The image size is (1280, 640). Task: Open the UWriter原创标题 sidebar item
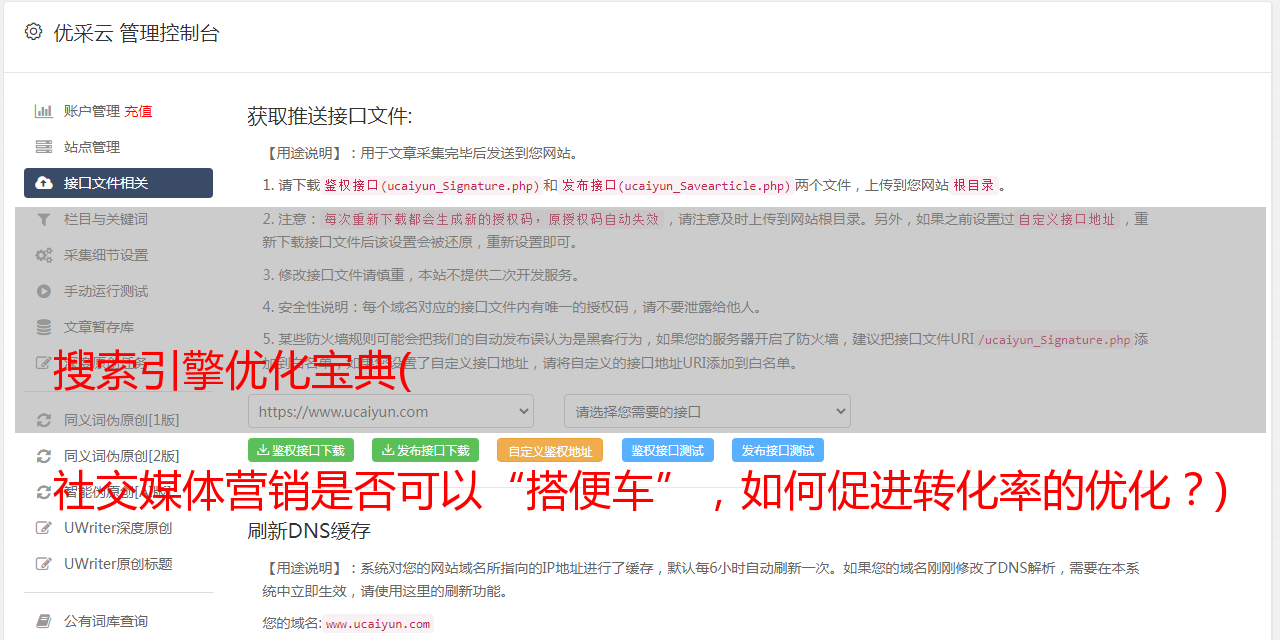pyautogui.click(x=118, y=564)
